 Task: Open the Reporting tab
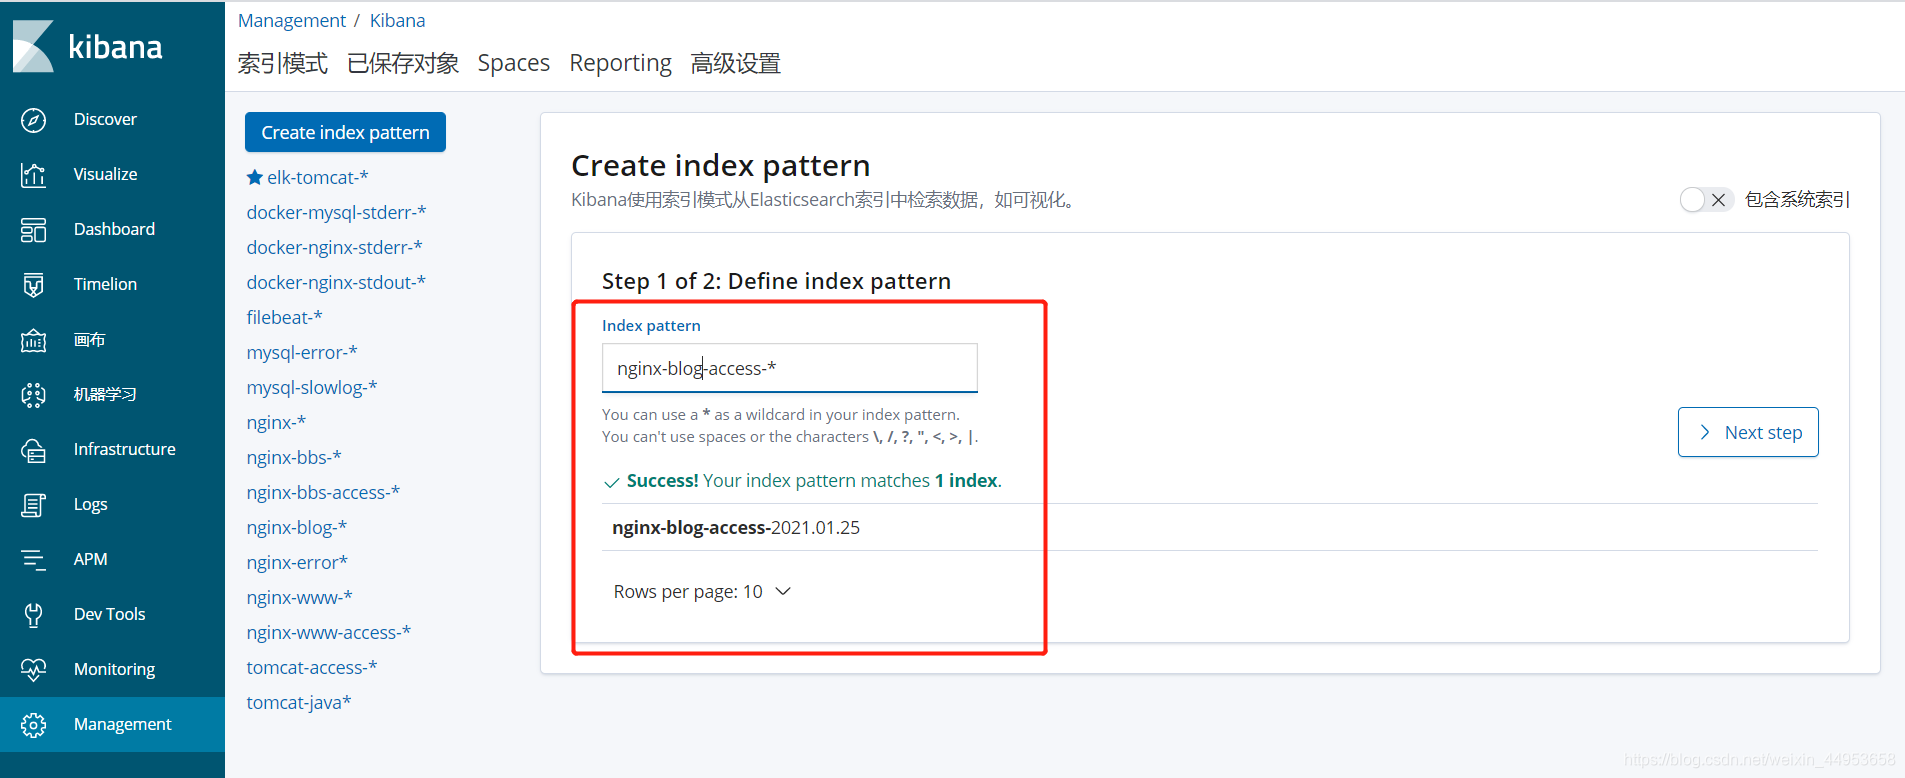pos(621,63)
